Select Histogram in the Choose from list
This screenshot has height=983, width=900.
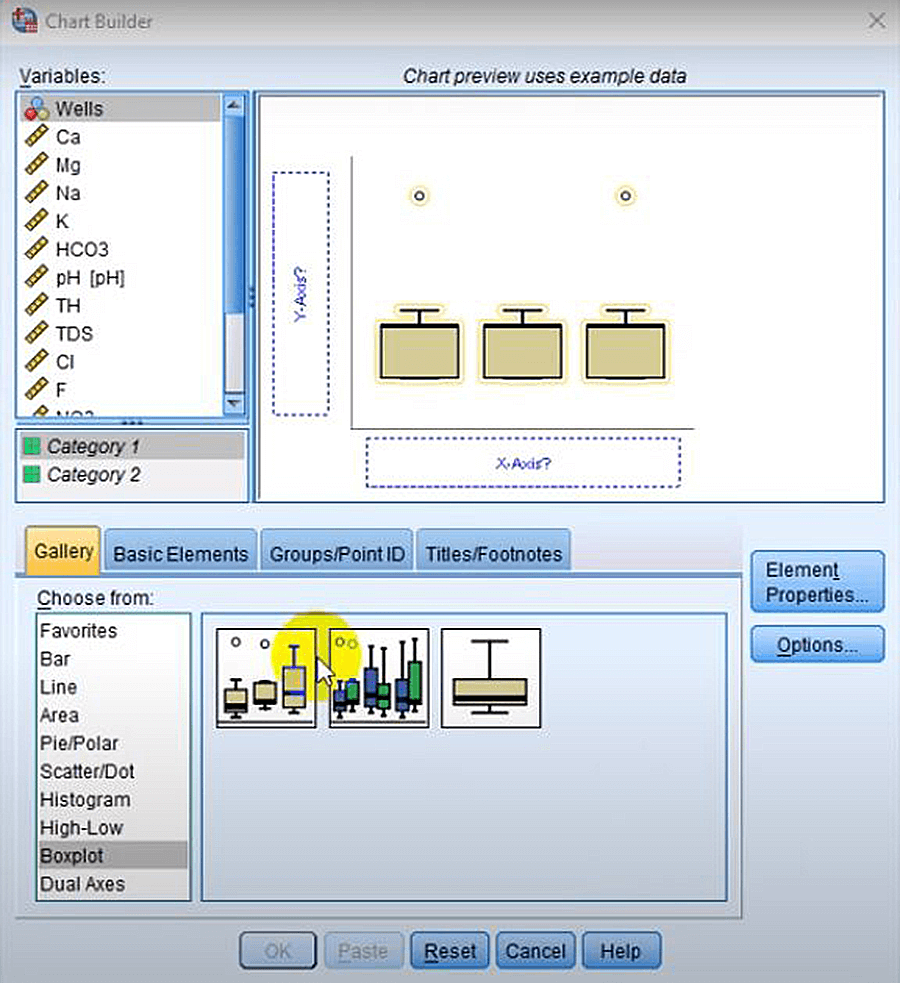(84, 800)
